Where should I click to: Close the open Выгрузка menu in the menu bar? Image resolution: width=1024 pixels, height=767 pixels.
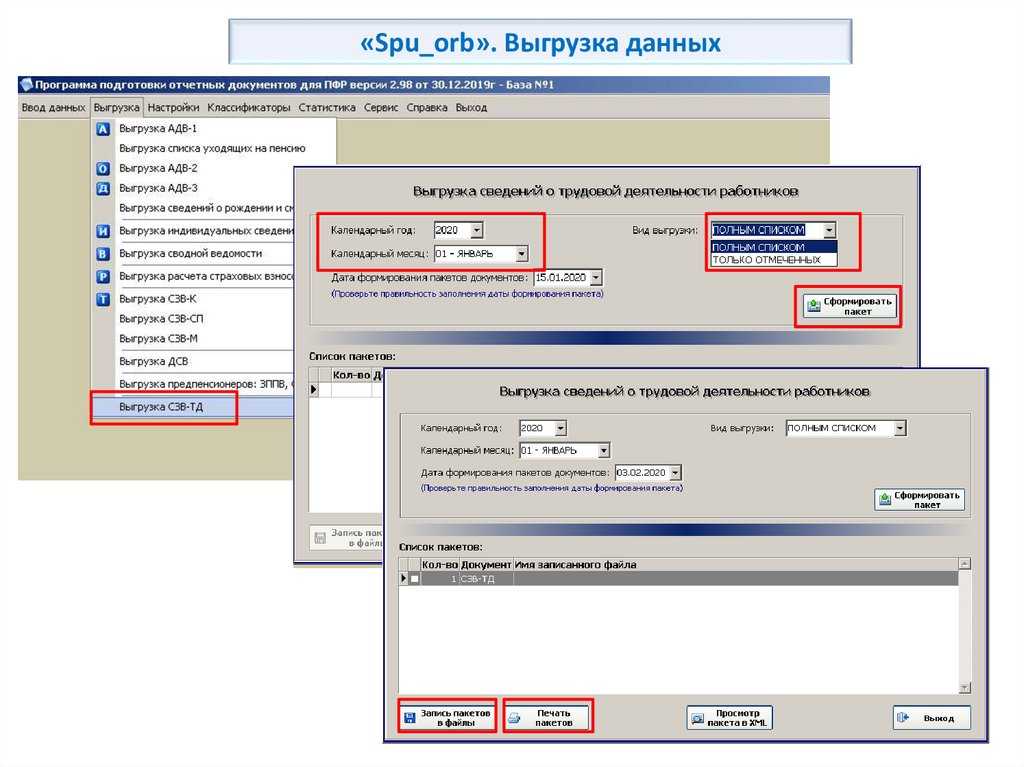[116, 108]
